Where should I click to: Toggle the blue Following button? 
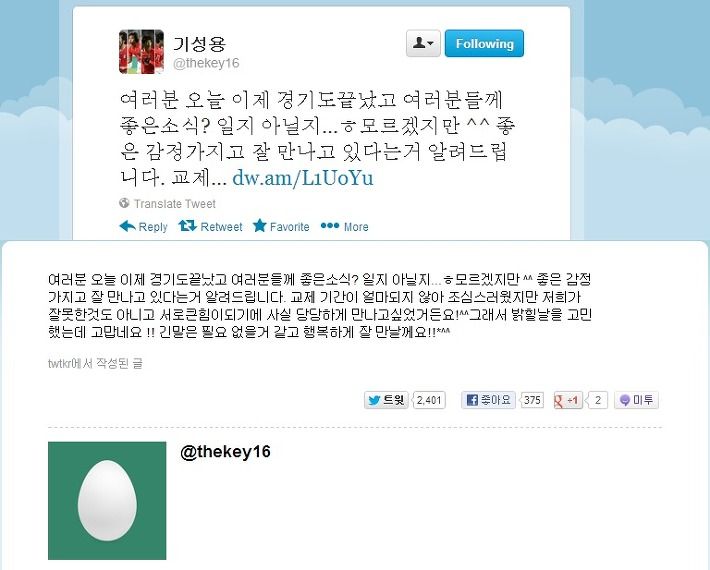[484, 43]
